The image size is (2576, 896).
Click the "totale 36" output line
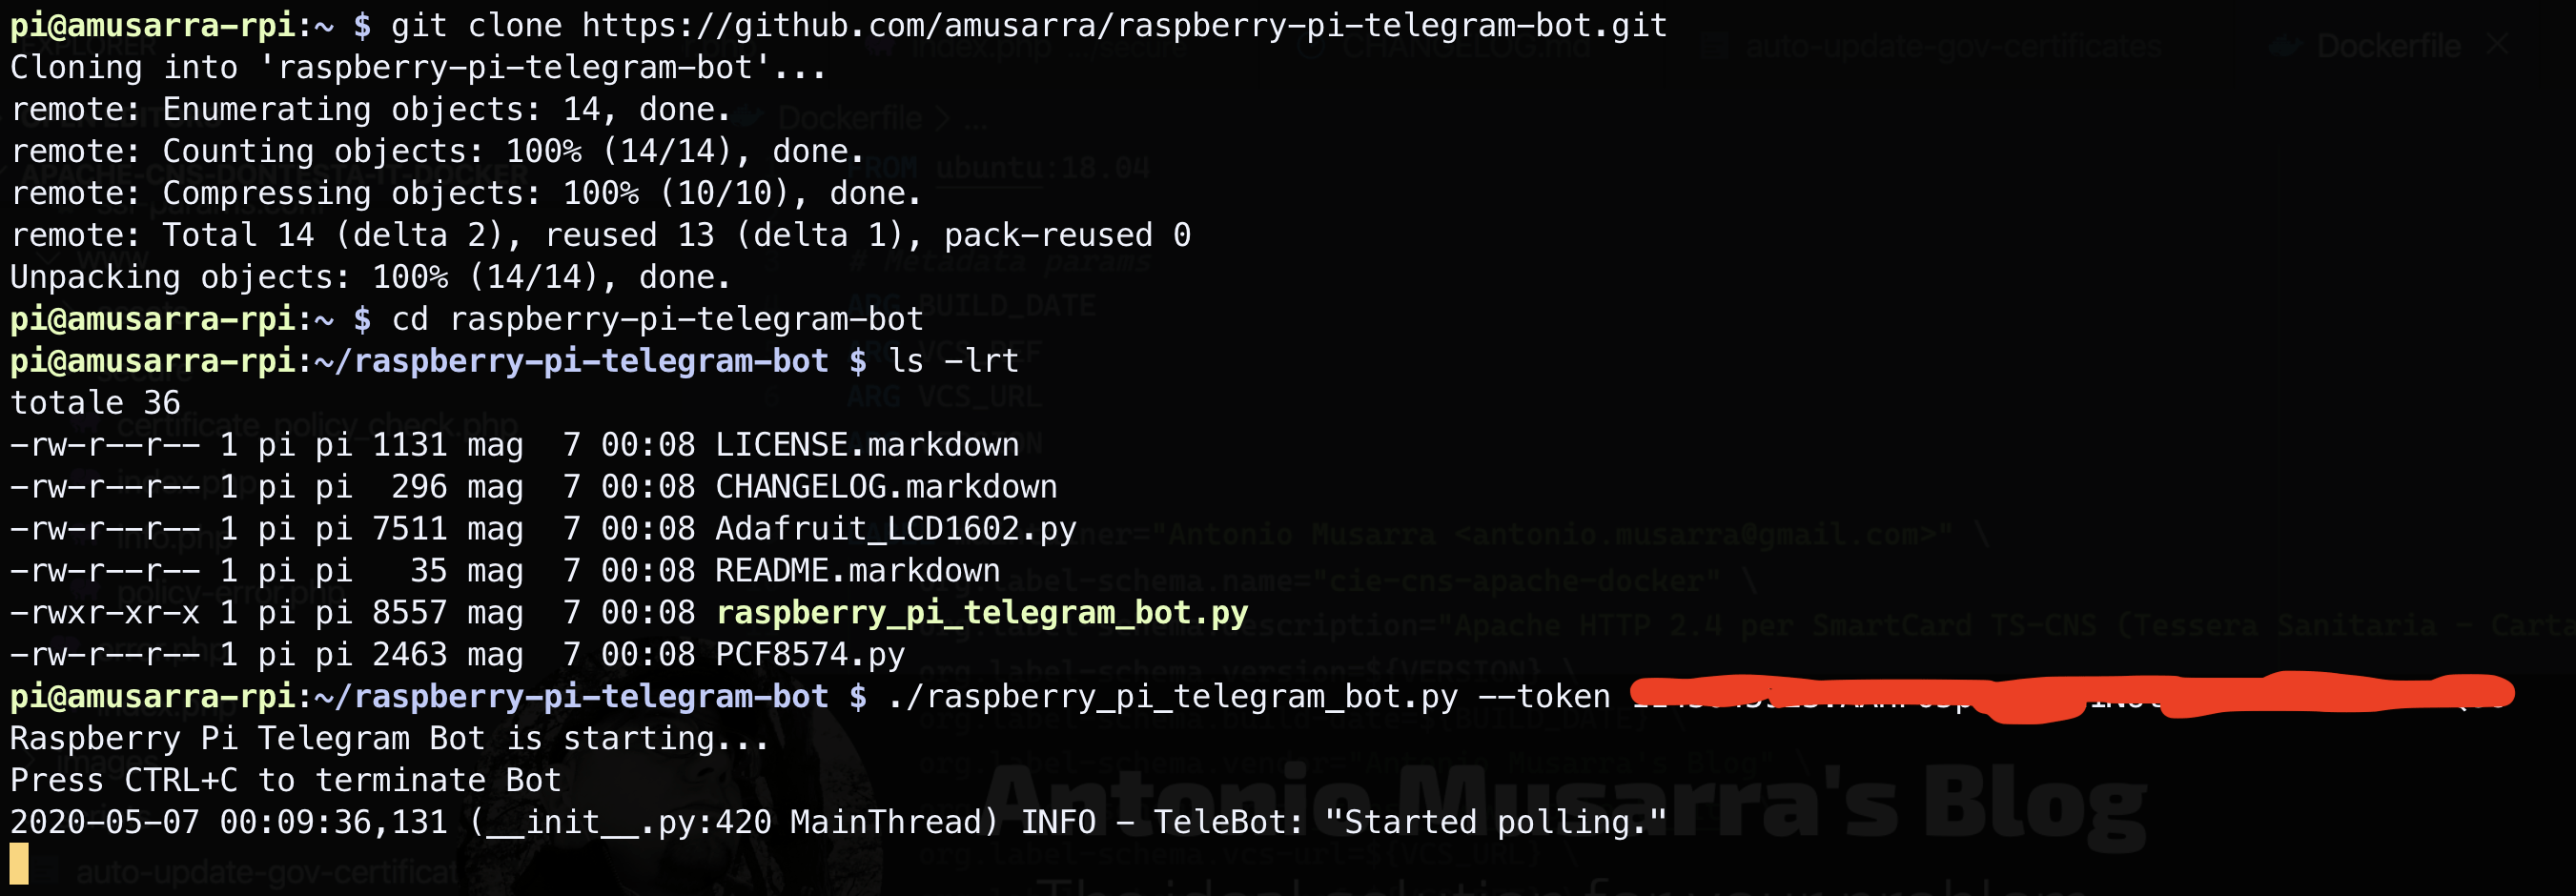(95, 403)
